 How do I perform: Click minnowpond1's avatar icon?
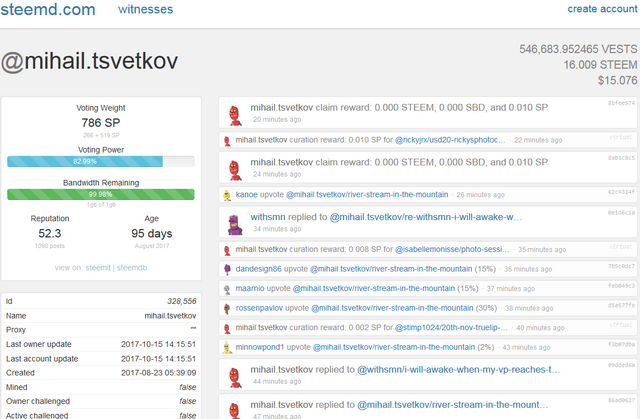tap(227, 348)
